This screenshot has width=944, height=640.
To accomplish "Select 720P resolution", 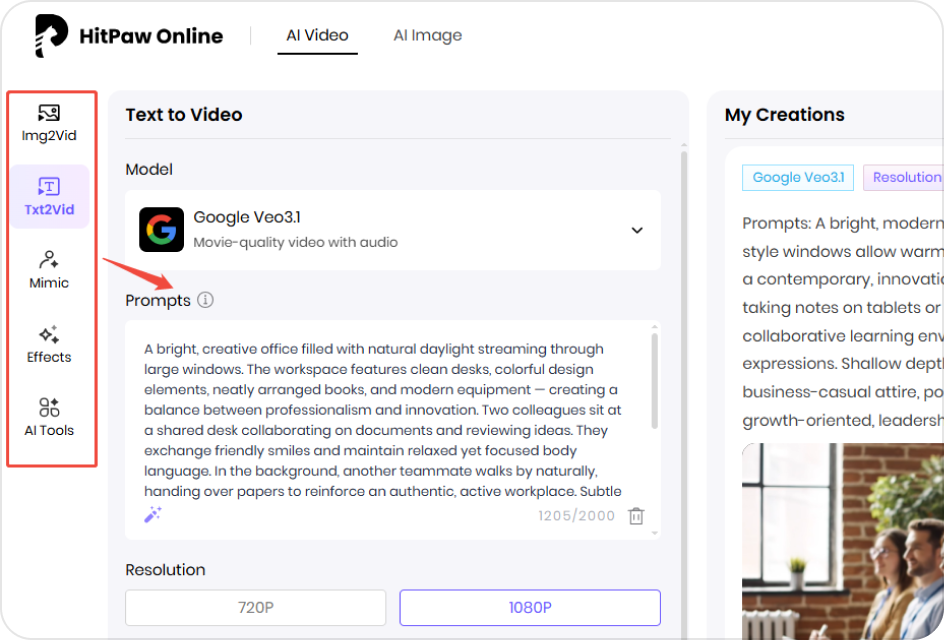I will pos(255,607).
